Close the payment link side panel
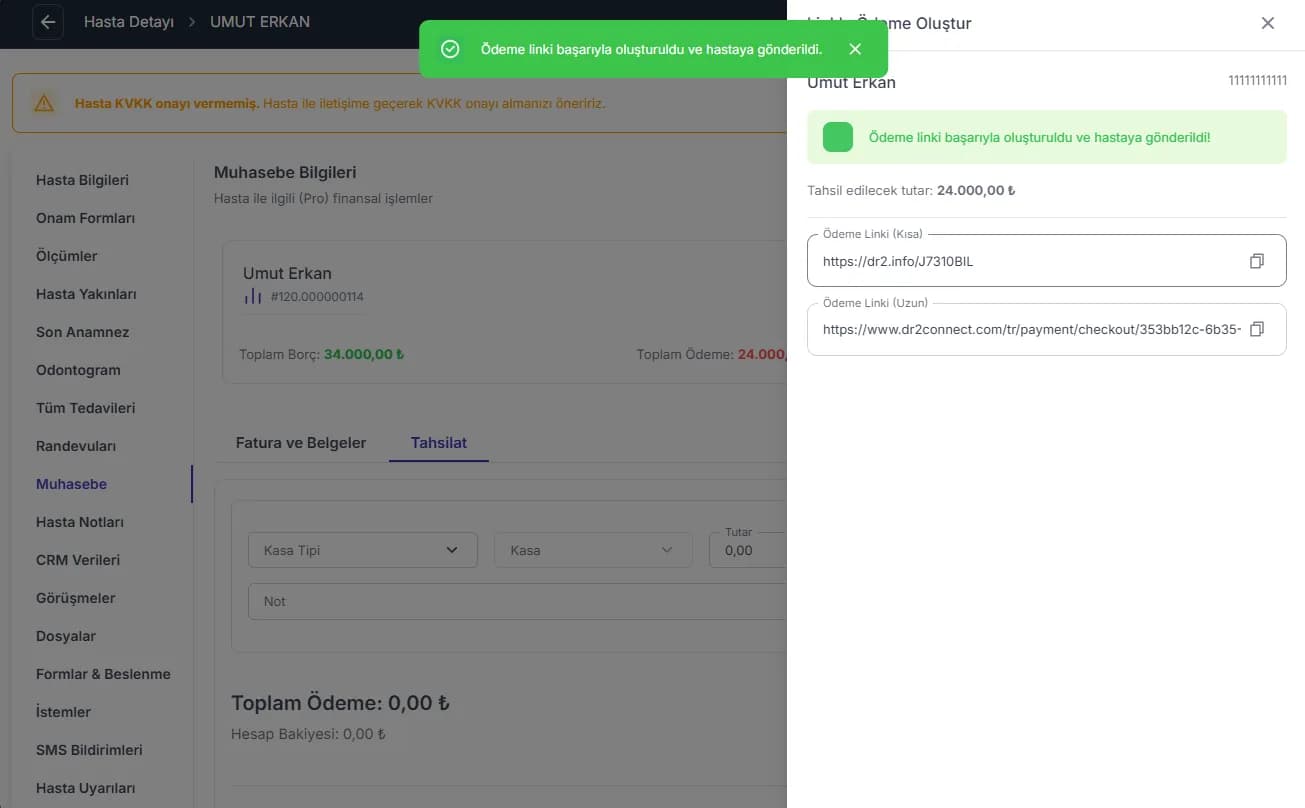This screenshot has height=808, width=1305. tap(1268, 23)
